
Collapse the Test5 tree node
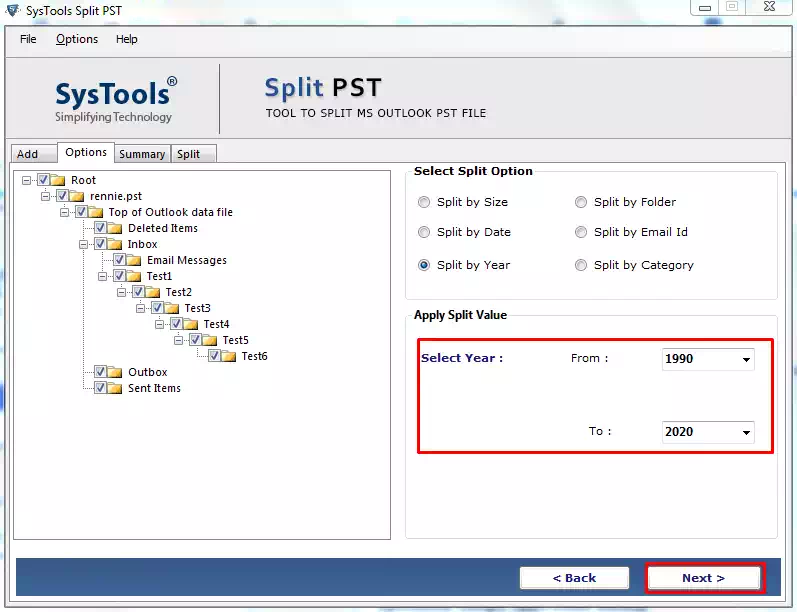[x=178, y=341]
